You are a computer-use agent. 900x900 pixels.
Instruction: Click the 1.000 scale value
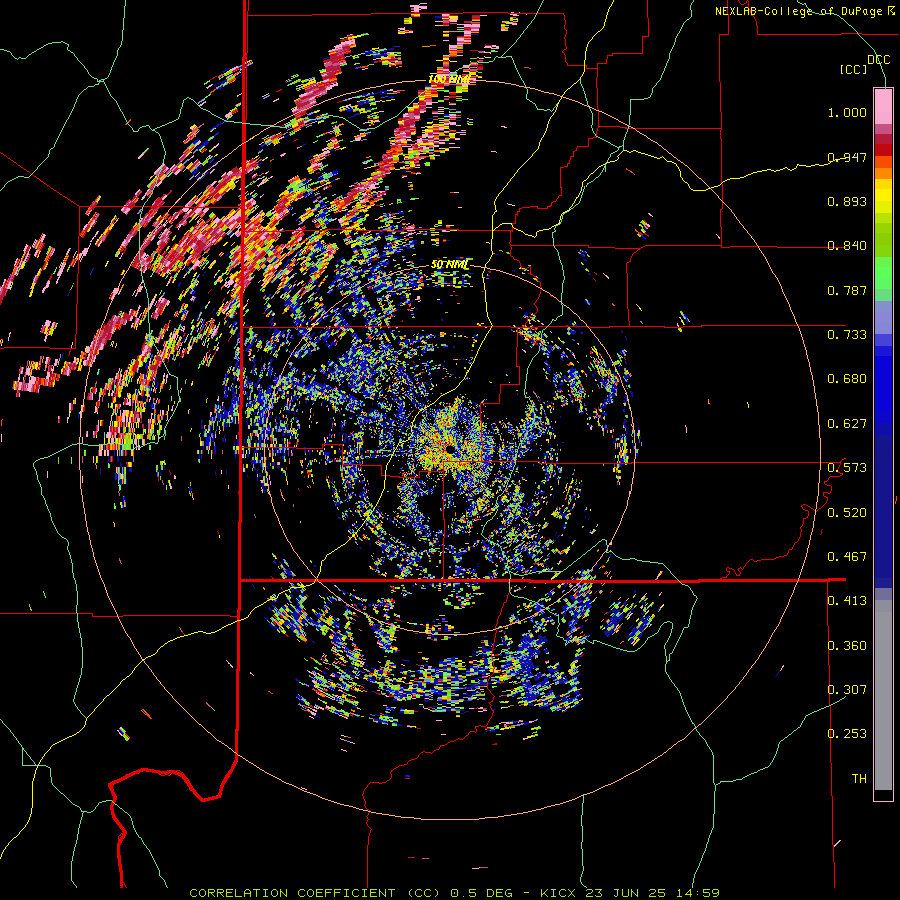coord(847,112)
